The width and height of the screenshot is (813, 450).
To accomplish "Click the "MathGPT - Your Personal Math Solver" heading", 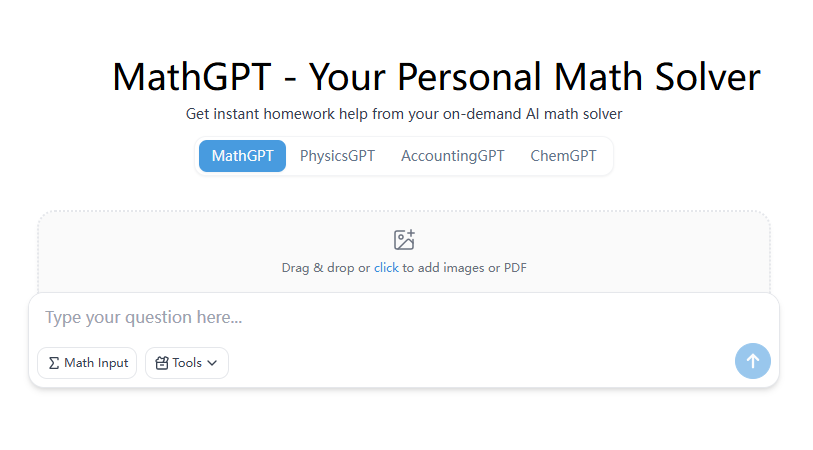I will [x=436, y=77].
